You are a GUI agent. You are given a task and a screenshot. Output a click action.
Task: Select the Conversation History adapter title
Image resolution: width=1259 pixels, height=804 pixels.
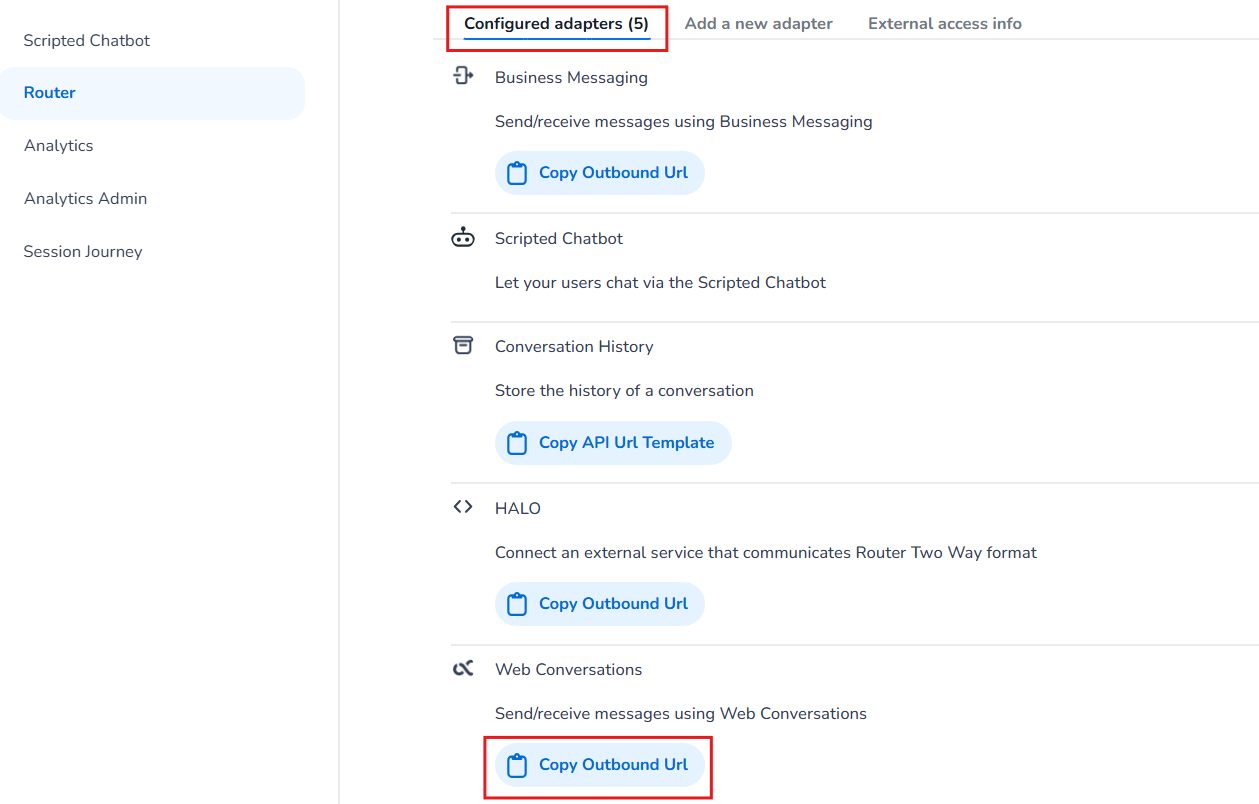coord(574,346)
